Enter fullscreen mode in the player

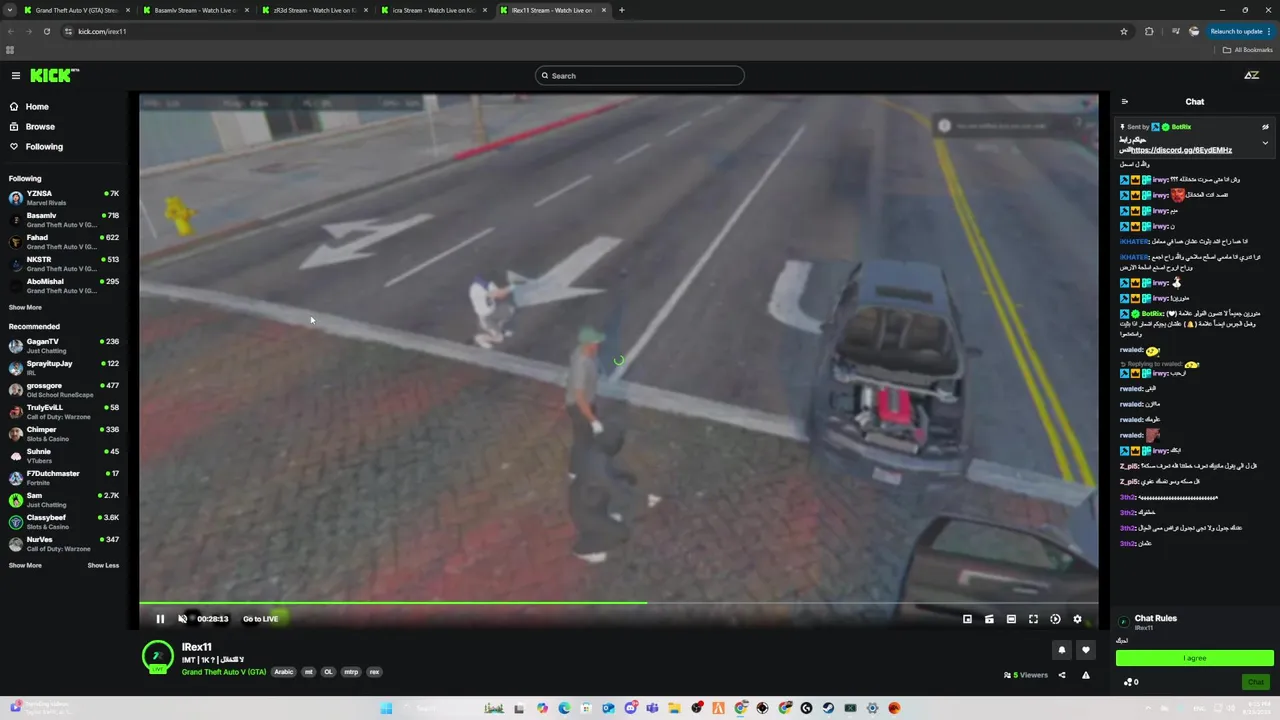1033,619
